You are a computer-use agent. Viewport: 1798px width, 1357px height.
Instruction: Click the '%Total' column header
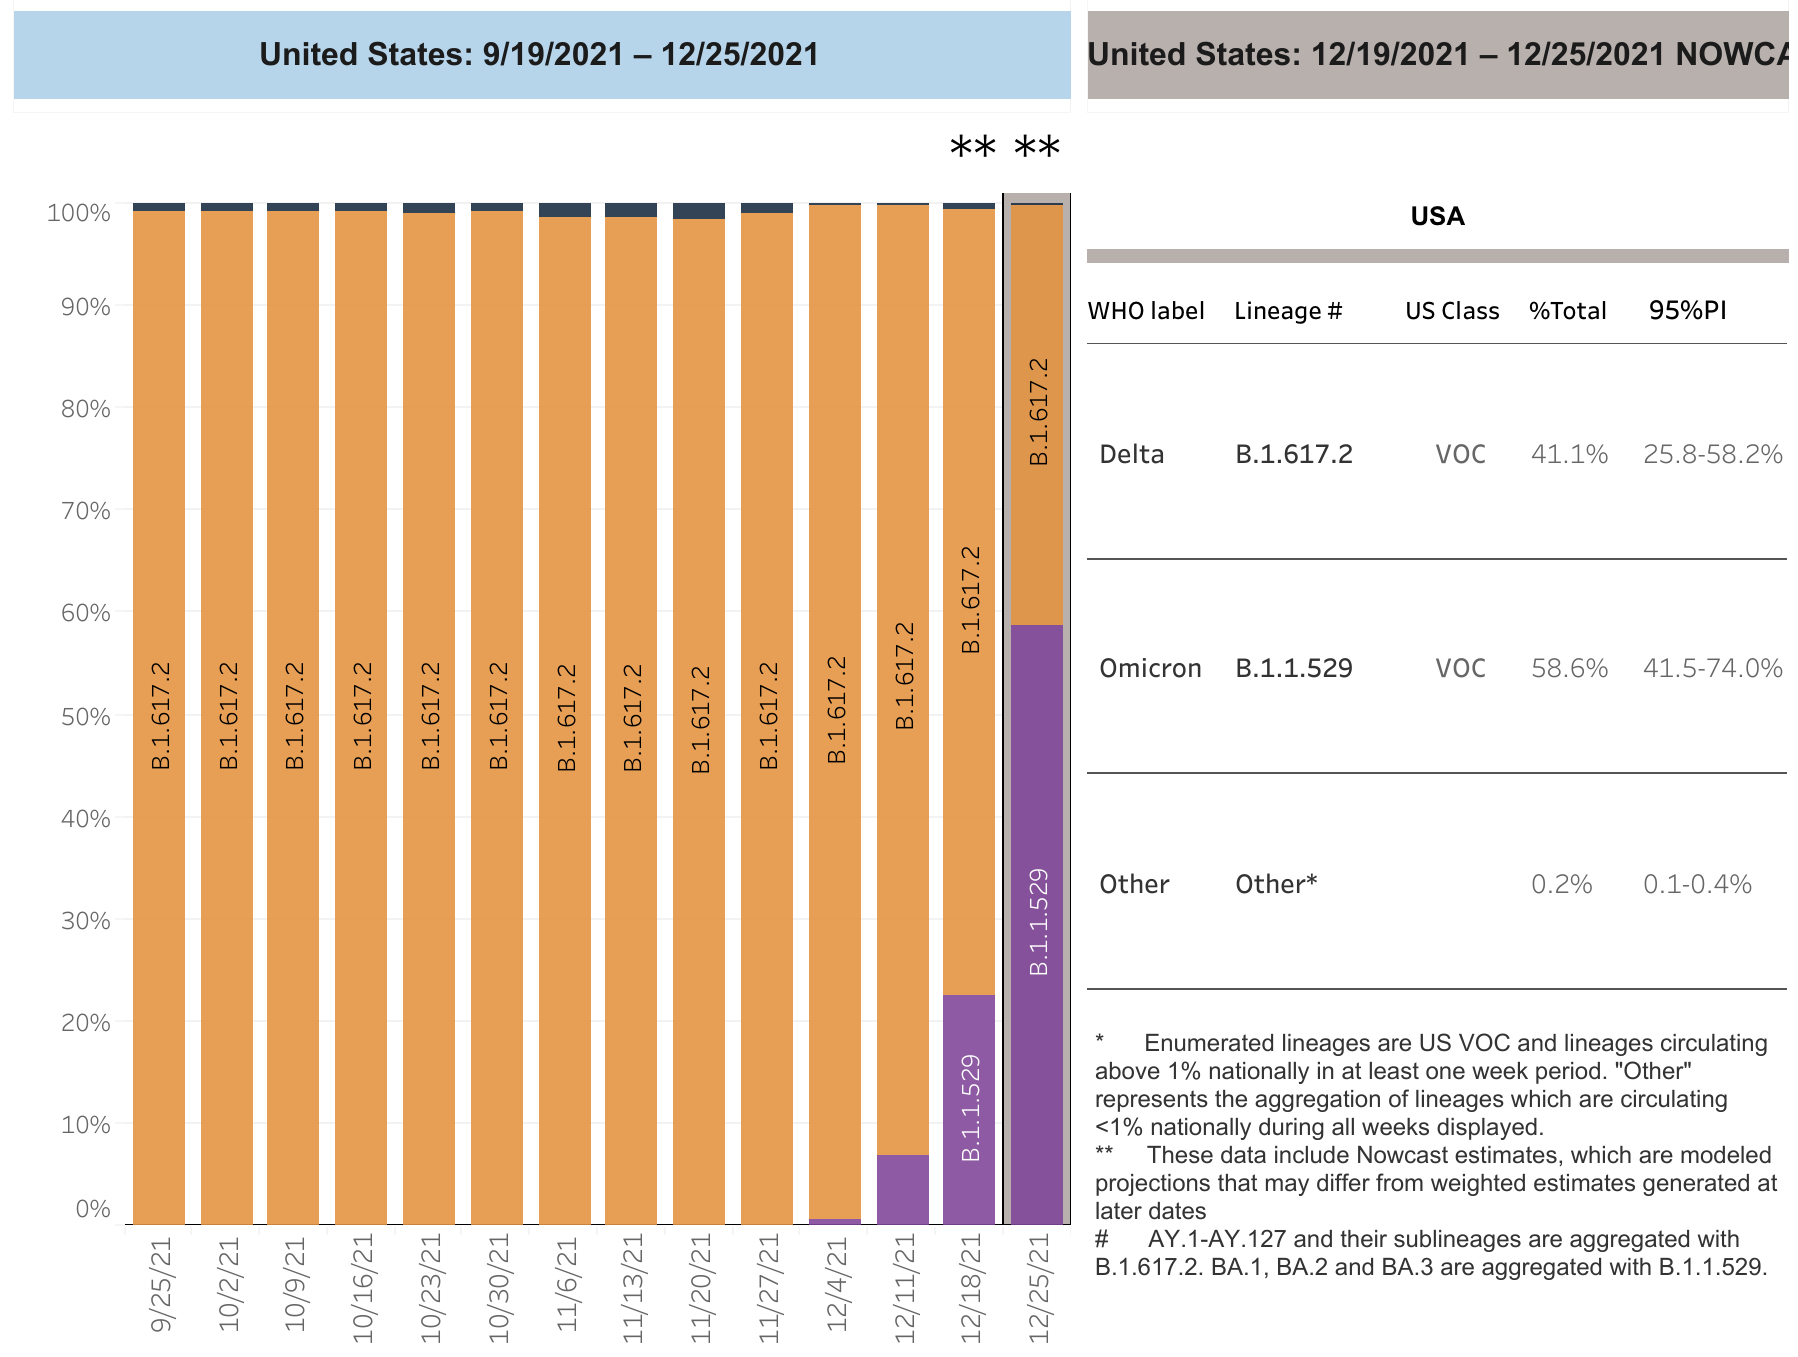coord(1567,311)
